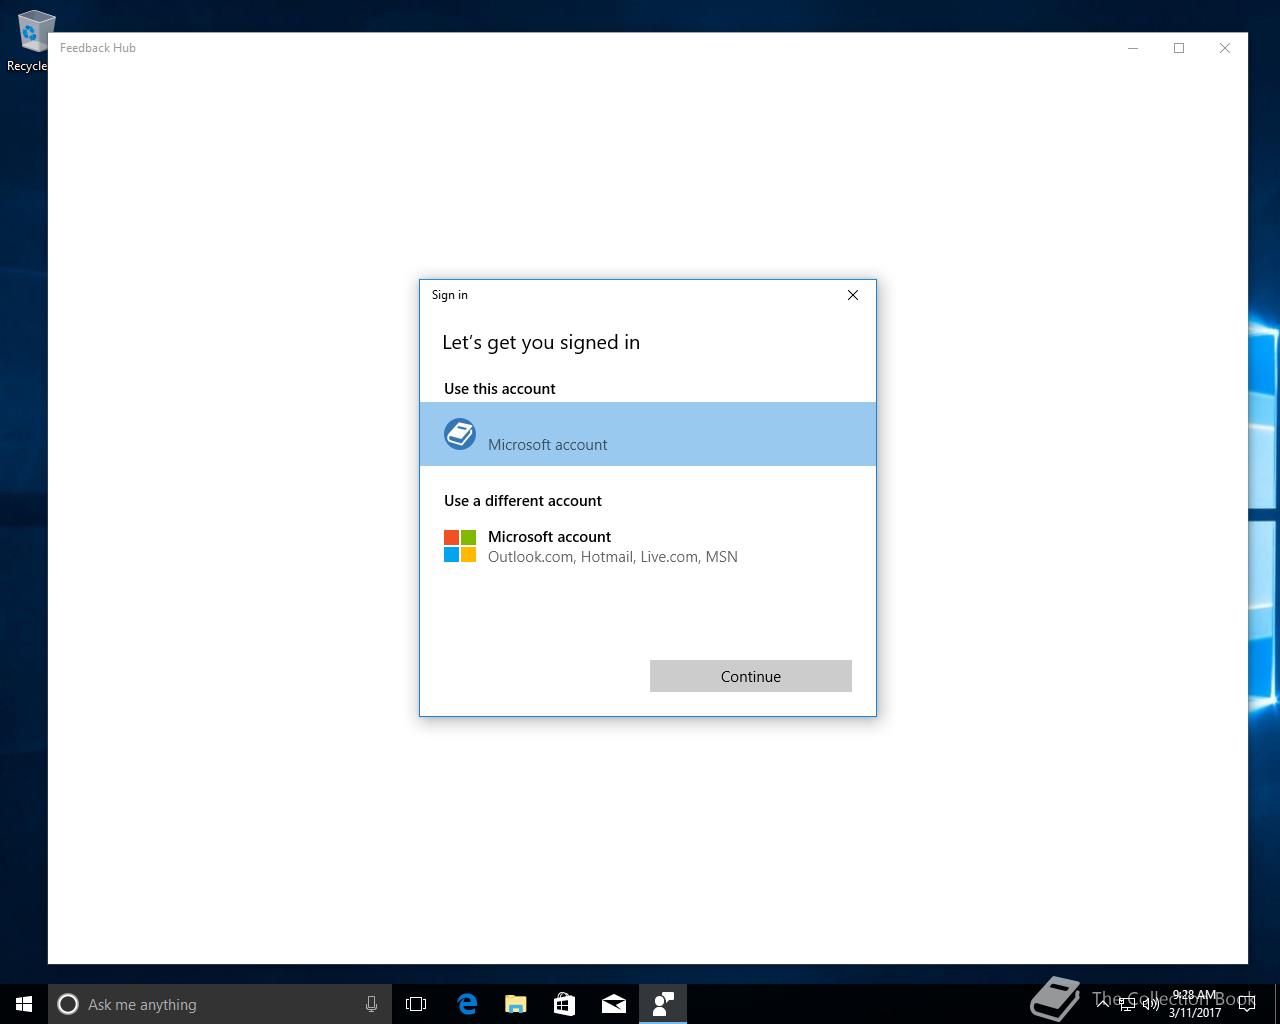Open the volume control tray icon
The image size is (1280, 1024).
coord(1151,1004)
